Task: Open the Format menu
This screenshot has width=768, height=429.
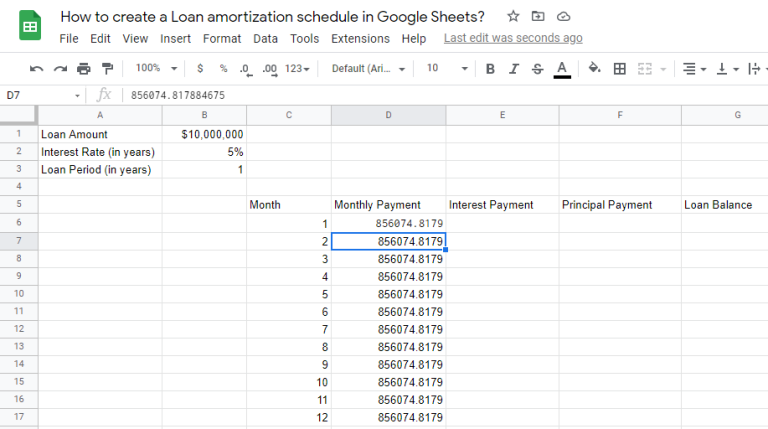Action: (222, 39)
